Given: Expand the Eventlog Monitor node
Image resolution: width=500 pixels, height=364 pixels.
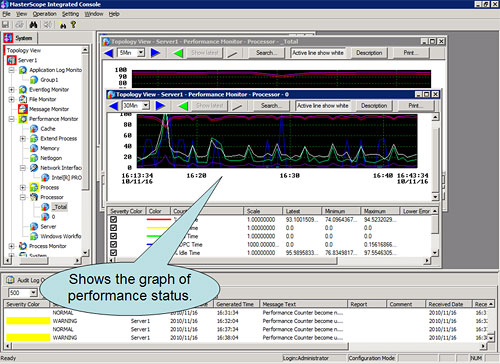Looking at the screenshot, I should tap(12, 90).
